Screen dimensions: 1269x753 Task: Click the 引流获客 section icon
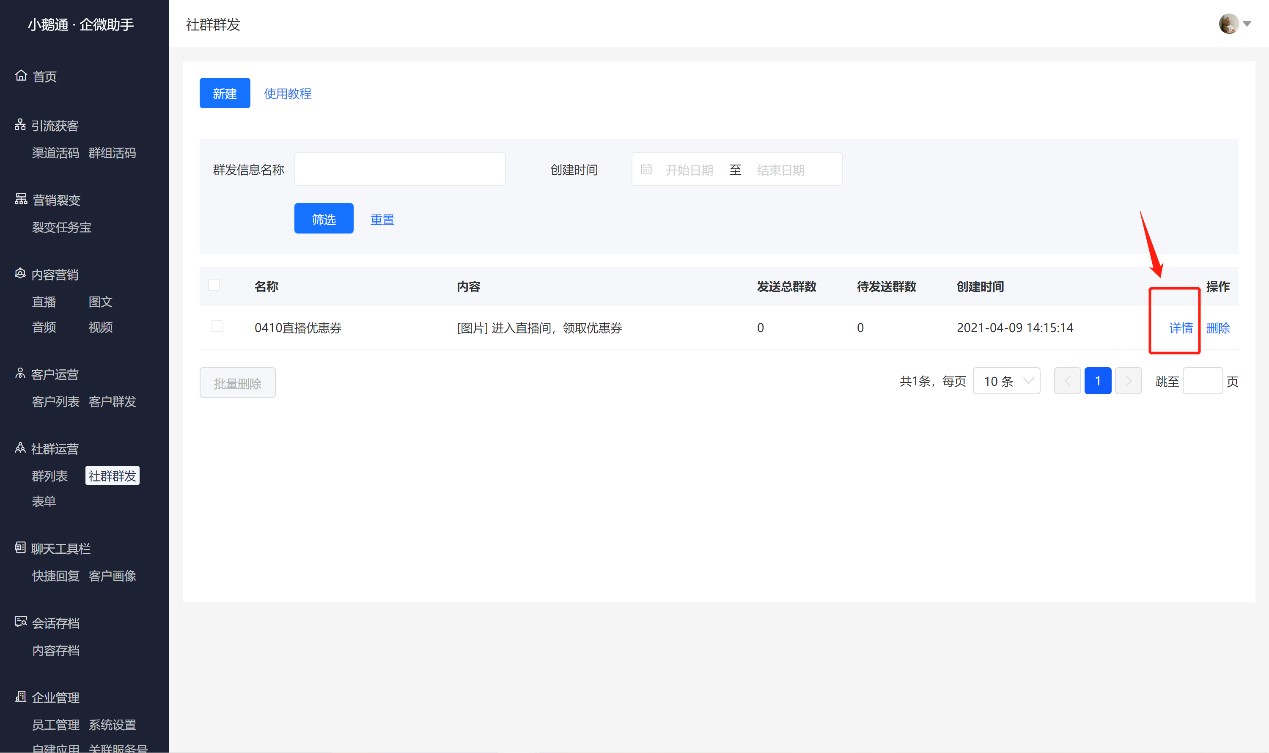[21, 125]
